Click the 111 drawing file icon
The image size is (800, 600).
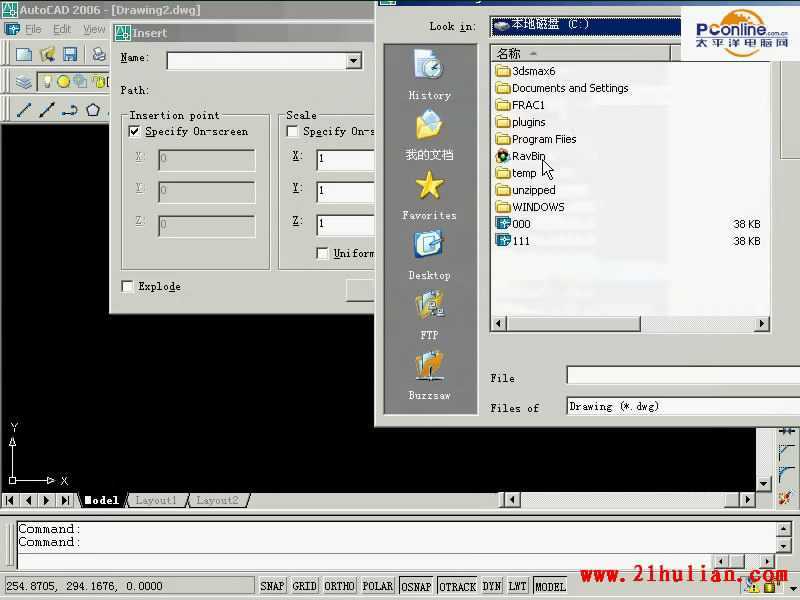click(503, 240)
